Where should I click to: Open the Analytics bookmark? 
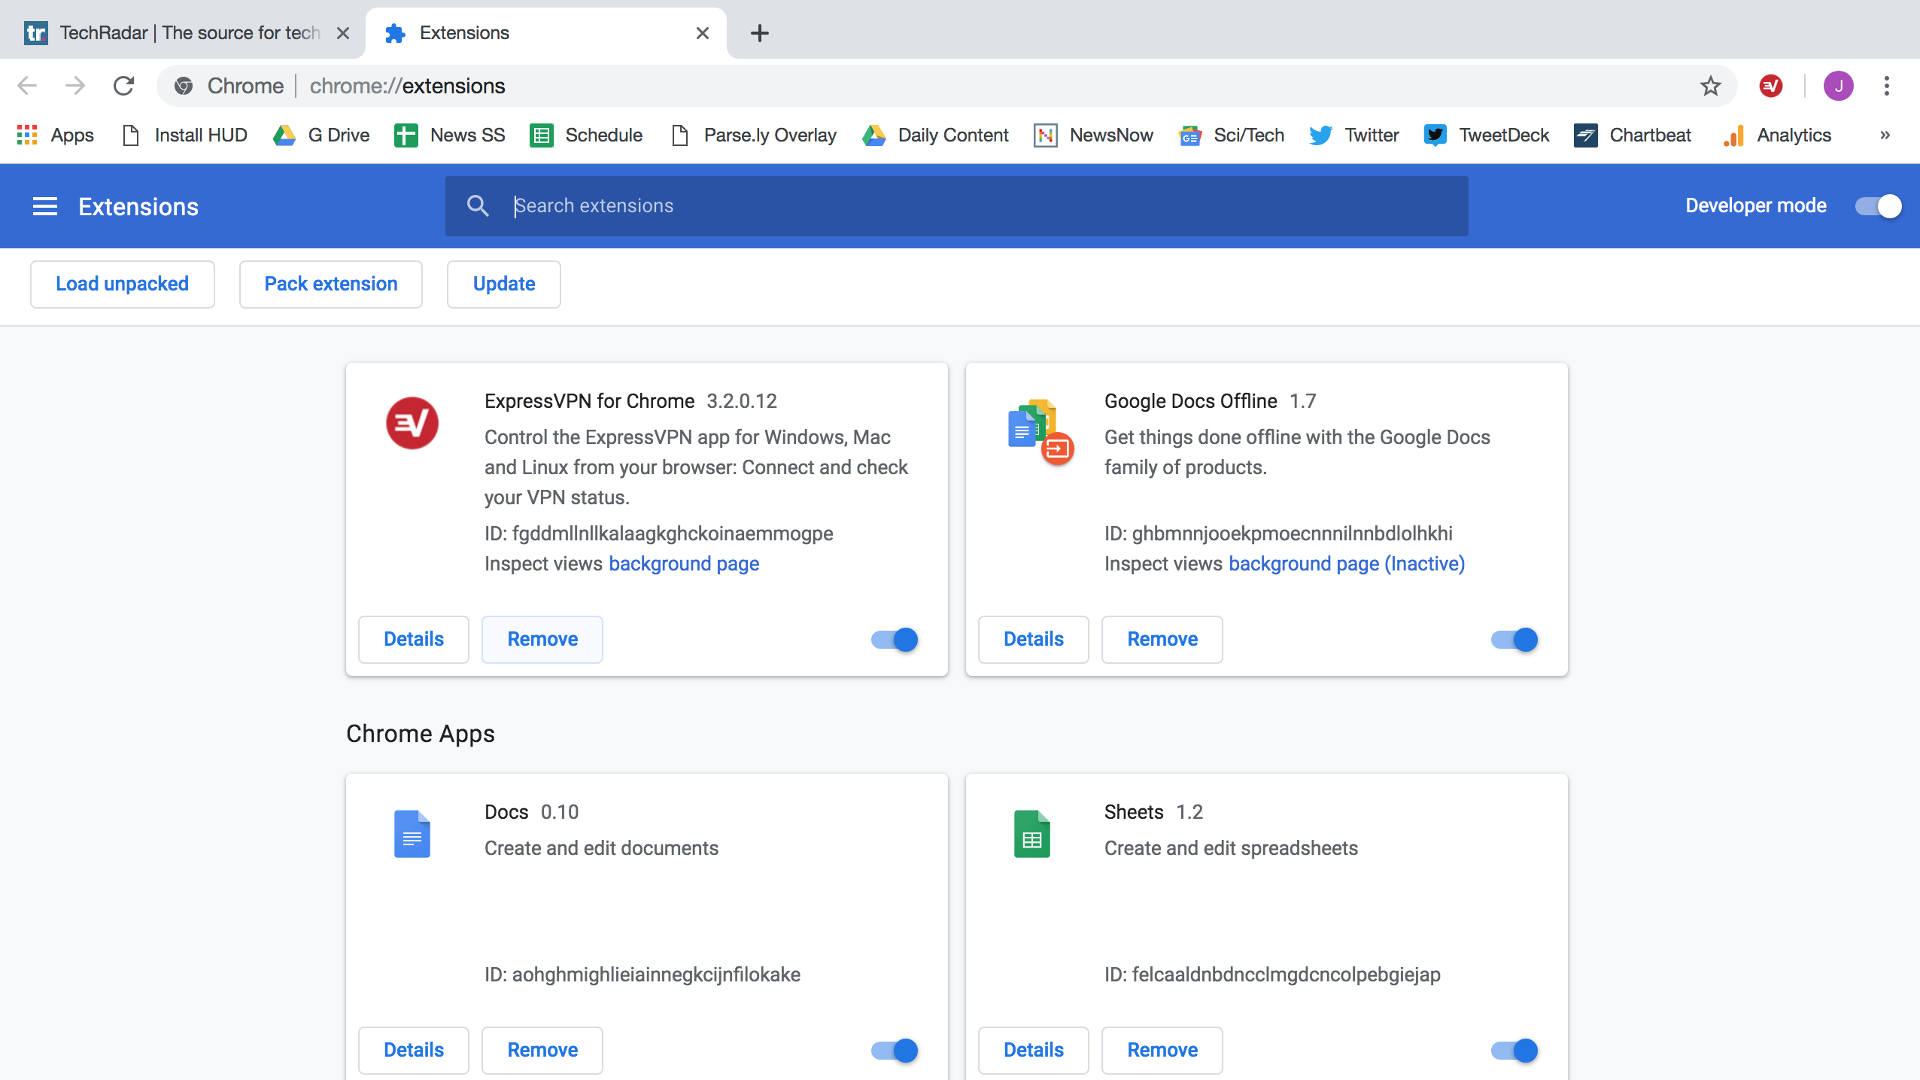tap(1777, 135)
